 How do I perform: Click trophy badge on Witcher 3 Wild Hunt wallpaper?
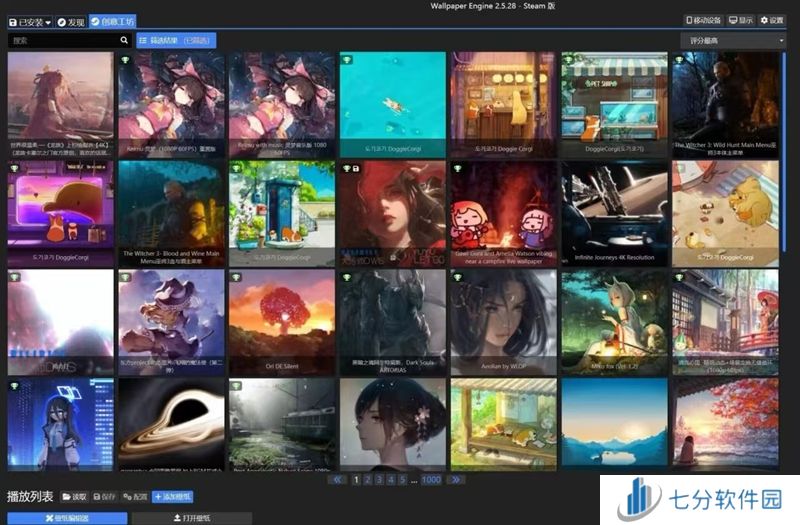point(680,60)
